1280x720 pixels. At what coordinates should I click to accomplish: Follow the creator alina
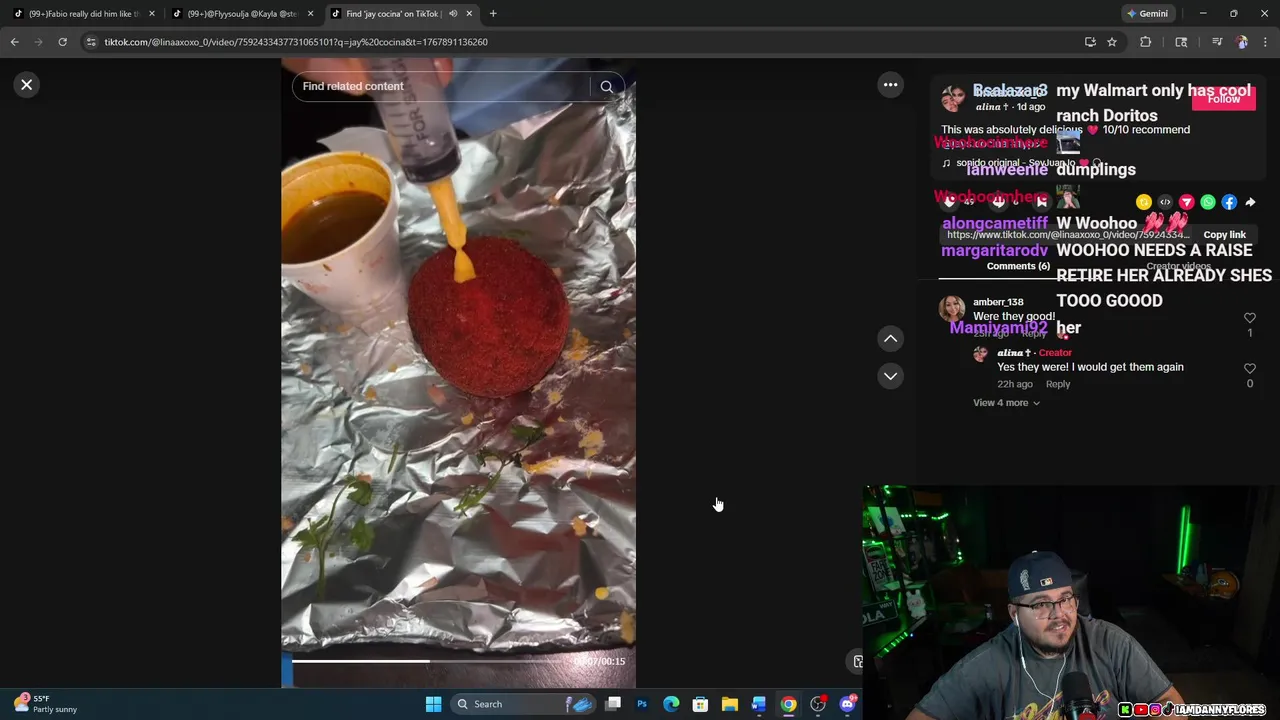[1223, 99]
